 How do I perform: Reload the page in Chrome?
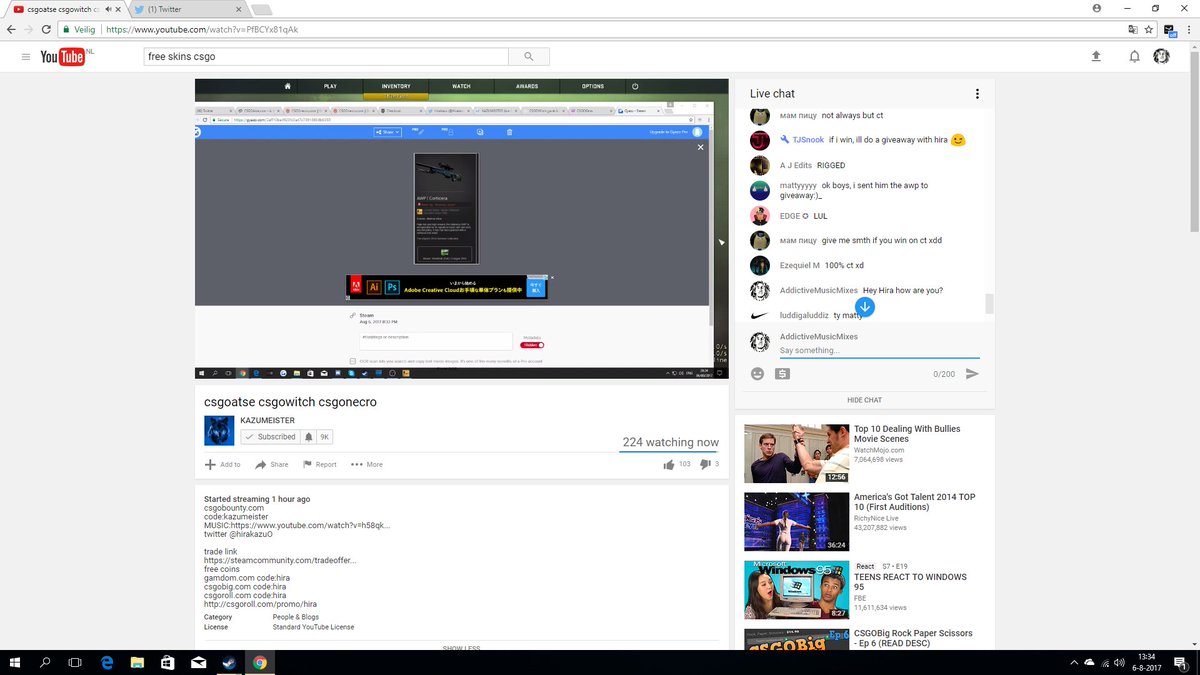46,29
